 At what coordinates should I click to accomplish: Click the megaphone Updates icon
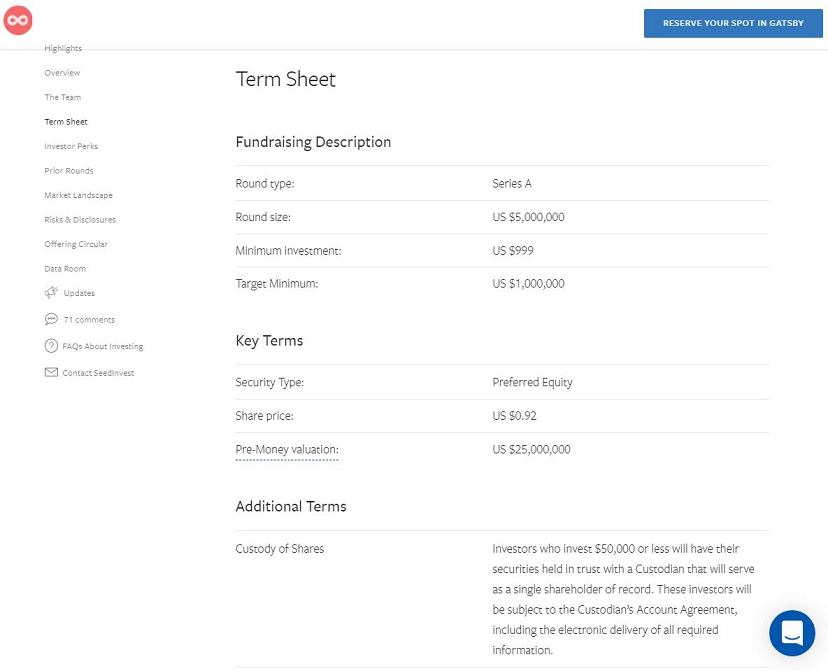tap(51, 293)
